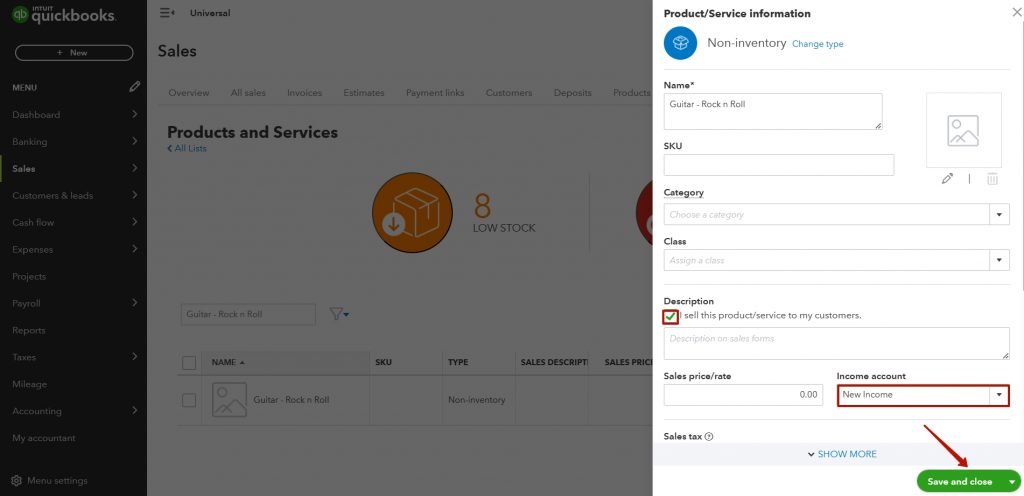Click the 8 LOW STOCK count
This screenshot has width=1024, height=496.
coord(504,214)
